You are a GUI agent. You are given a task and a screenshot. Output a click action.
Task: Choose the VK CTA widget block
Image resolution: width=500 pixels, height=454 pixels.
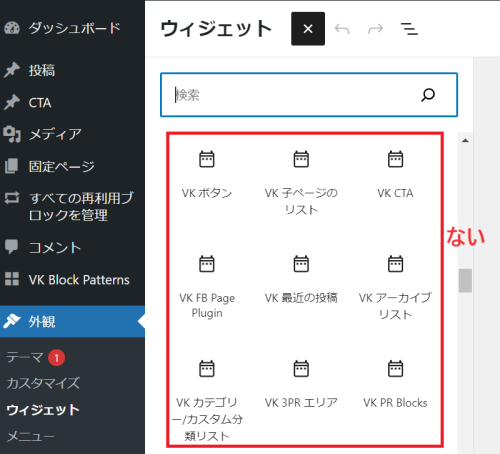395,176
